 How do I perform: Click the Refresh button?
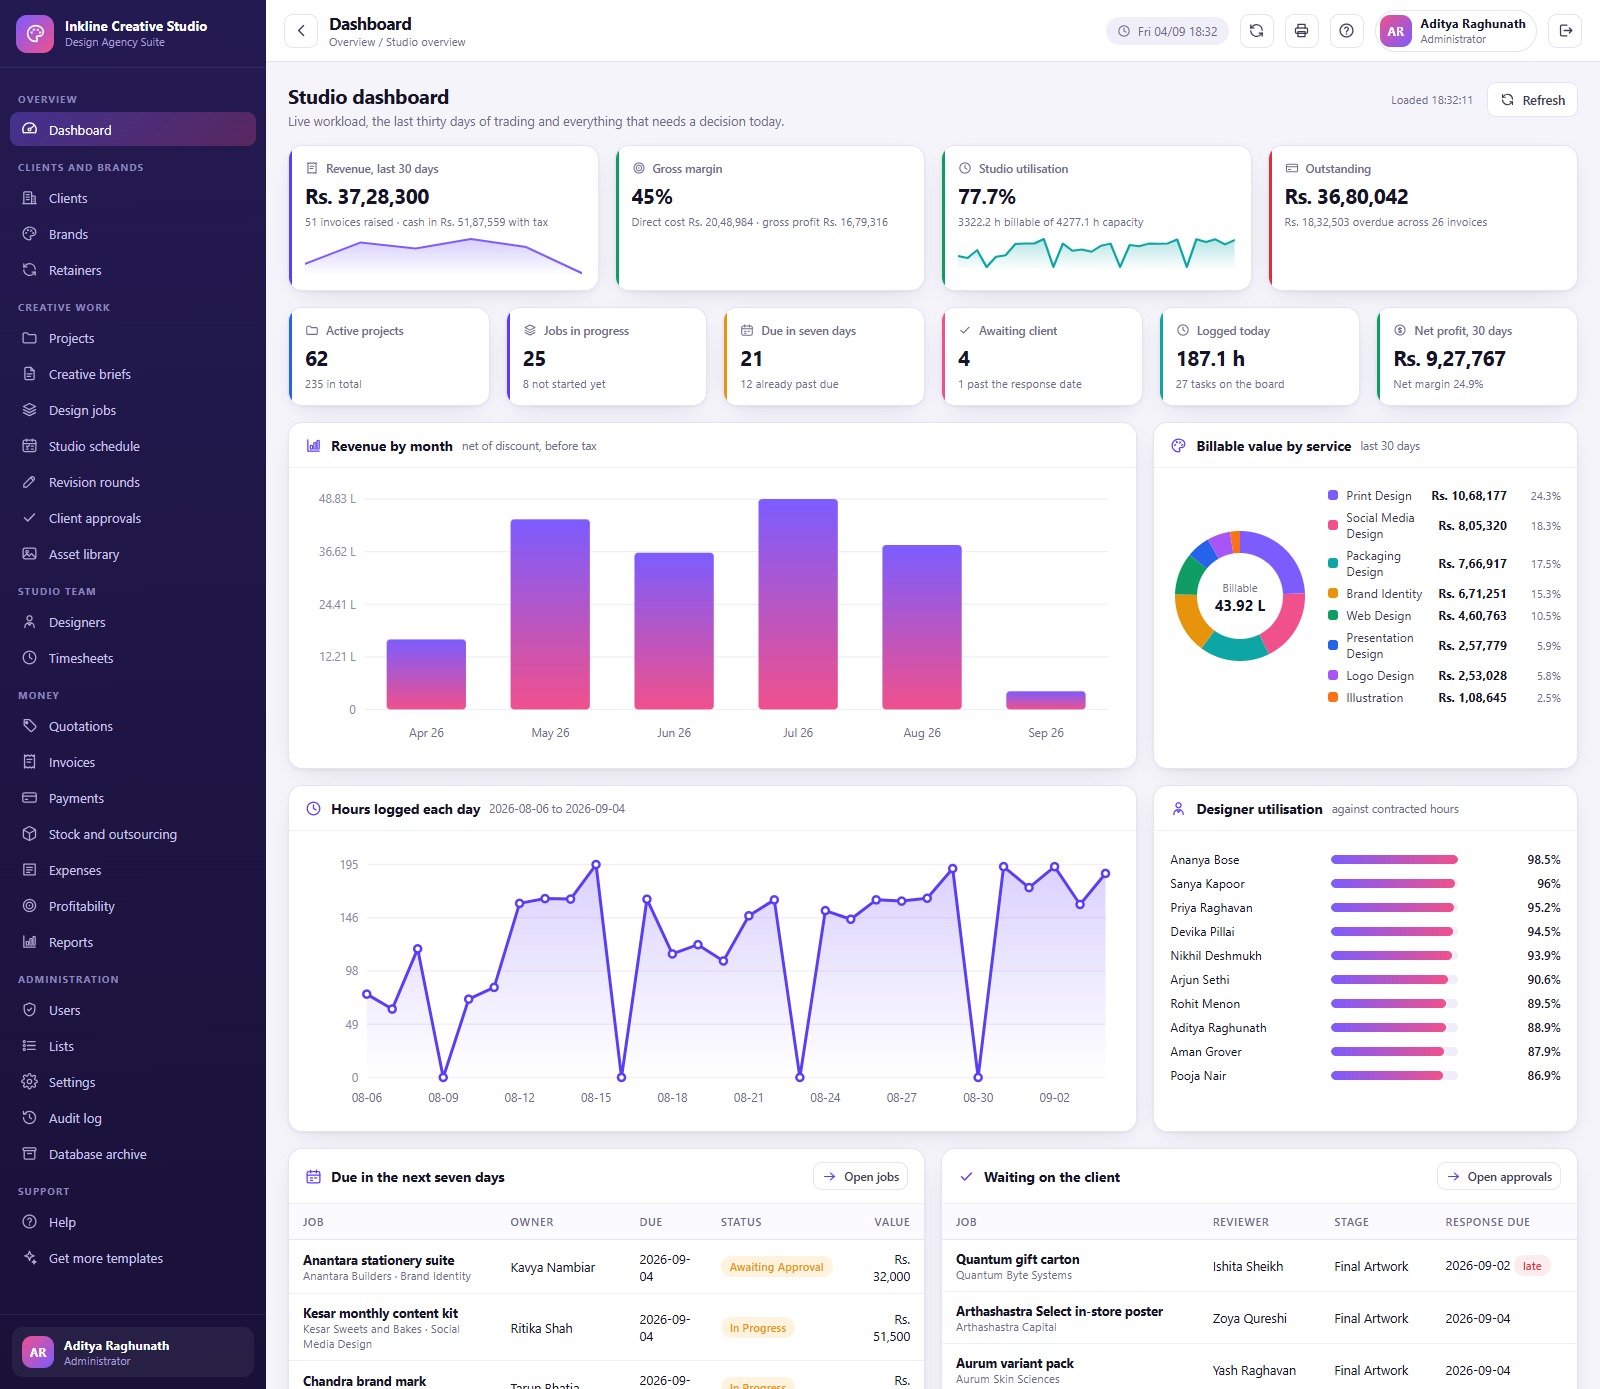[x=1532, y=100]
